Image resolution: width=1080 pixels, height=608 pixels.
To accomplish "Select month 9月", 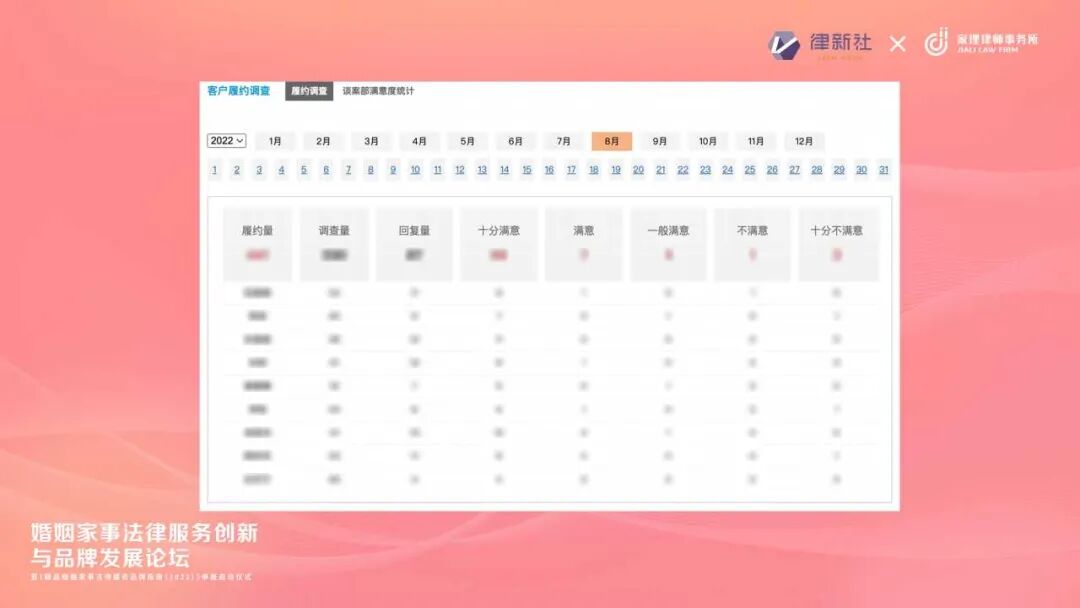I will coord(660,141).
